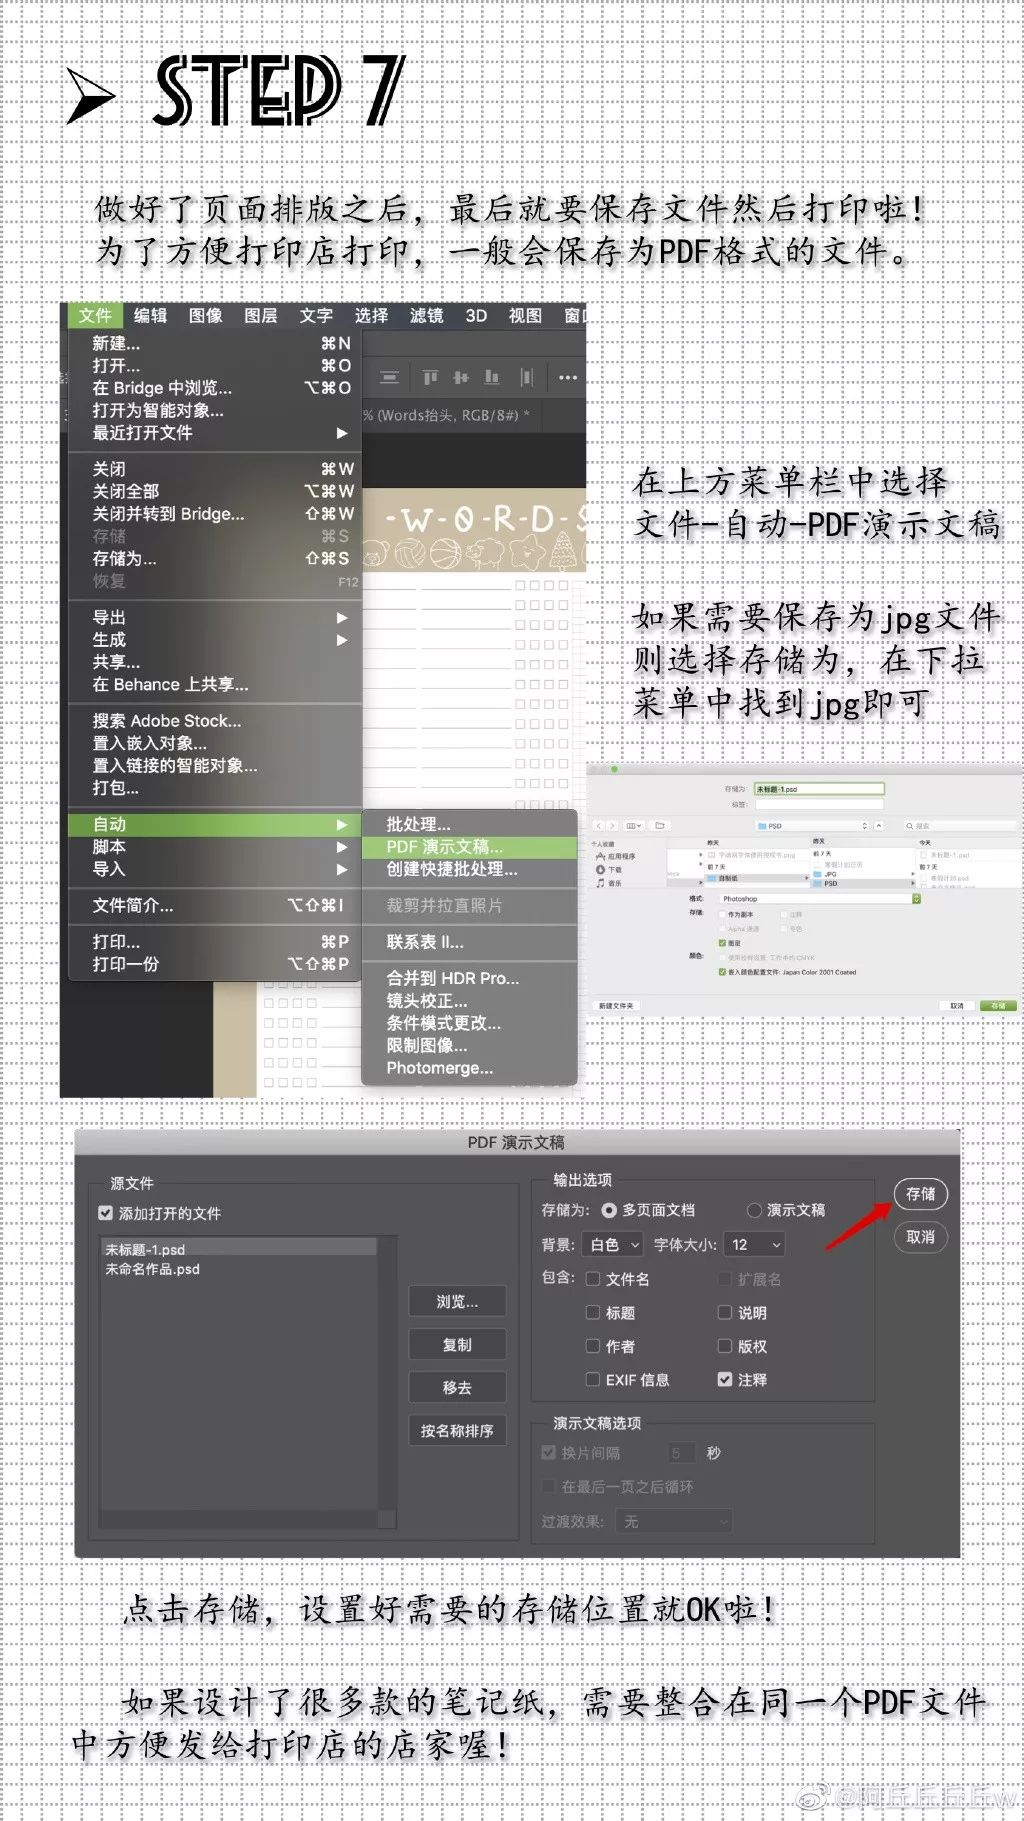This screenshot has height=1821, width=1024.
Task: Check 添加打开的文件 checkbox
Action: tap(105, 1213)
